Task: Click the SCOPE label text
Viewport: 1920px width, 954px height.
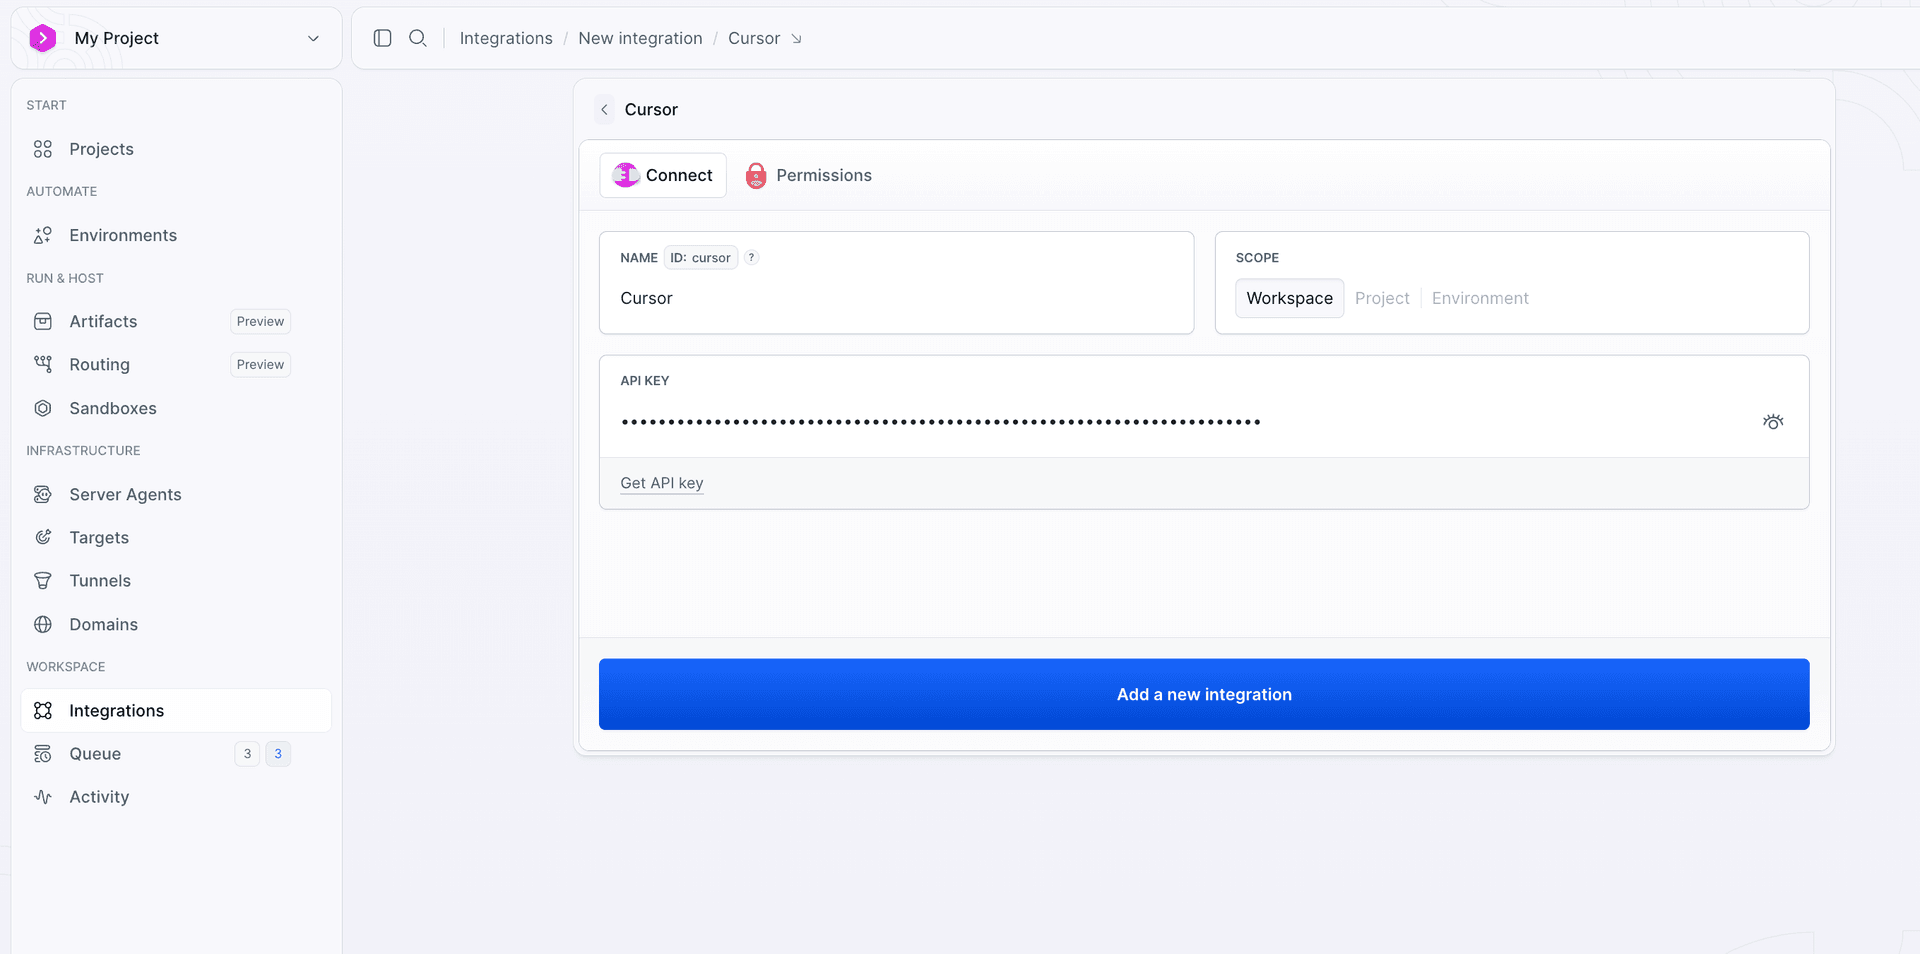Action: click(x=1257, y=258)
